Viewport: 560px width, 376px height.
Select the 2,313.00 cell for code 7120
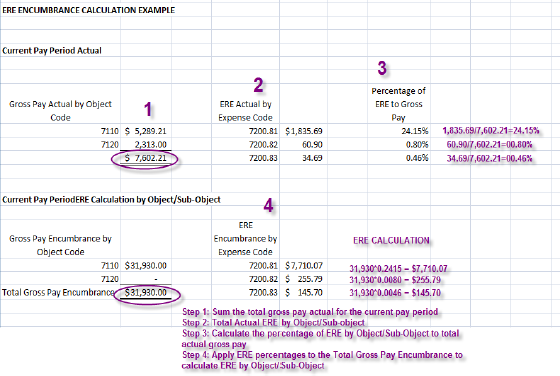click(x=150, y=145)
